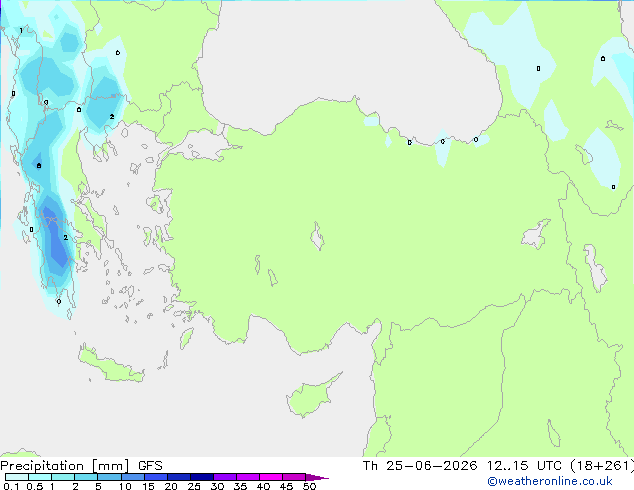Click the 30–35 mm purple legend swatch
Viewport: 634px width, 490px height.
click(x=225, y=477)
